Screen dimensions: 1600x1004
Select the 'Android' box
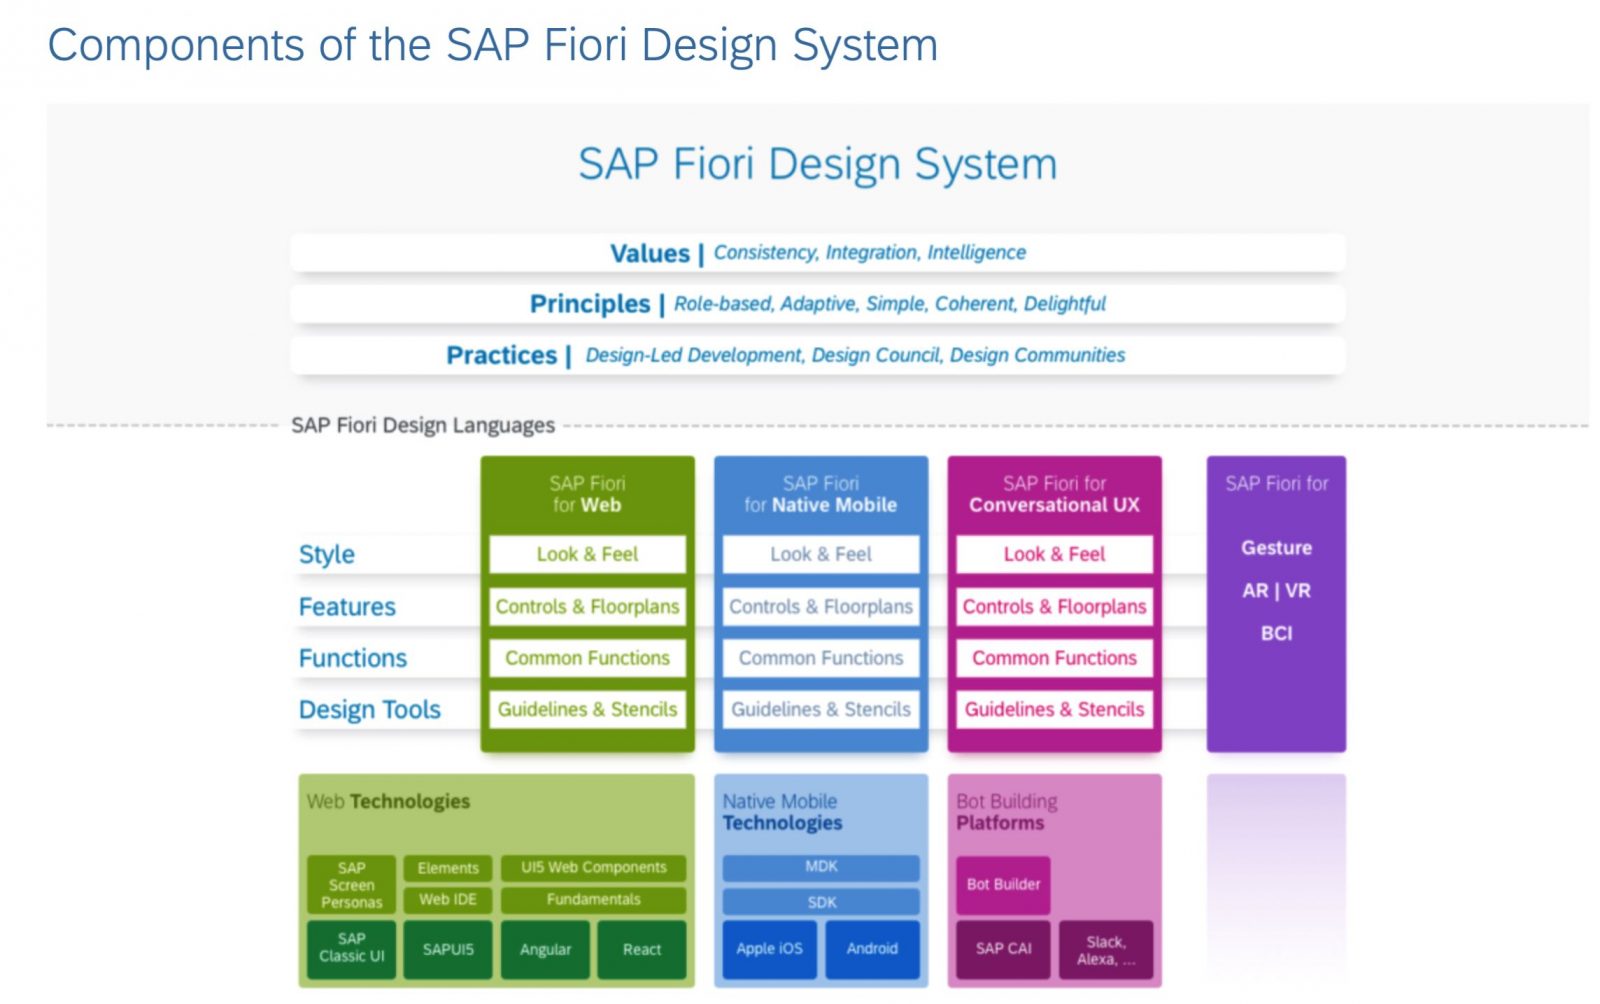click(x=872, y=948)
